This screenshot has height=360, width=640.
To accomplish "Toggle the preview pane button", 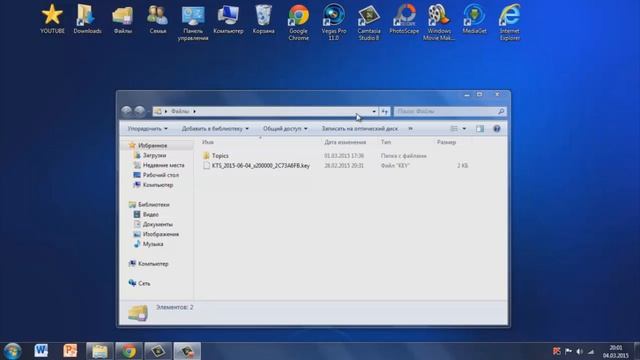I will pos(480,129).
